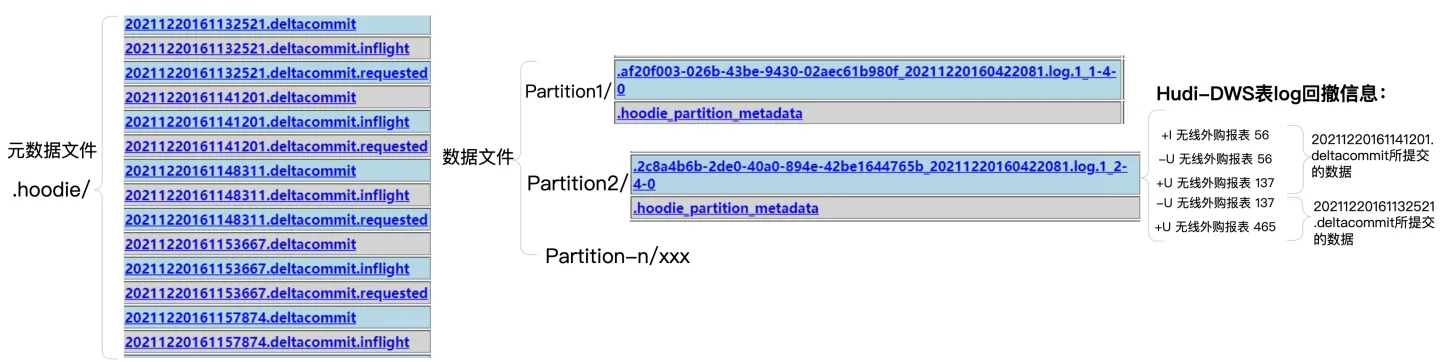Select 20211220161141201.deltacommit.inflight link
This screenshot has width=1440, height=362.
(x=267, y=122)
